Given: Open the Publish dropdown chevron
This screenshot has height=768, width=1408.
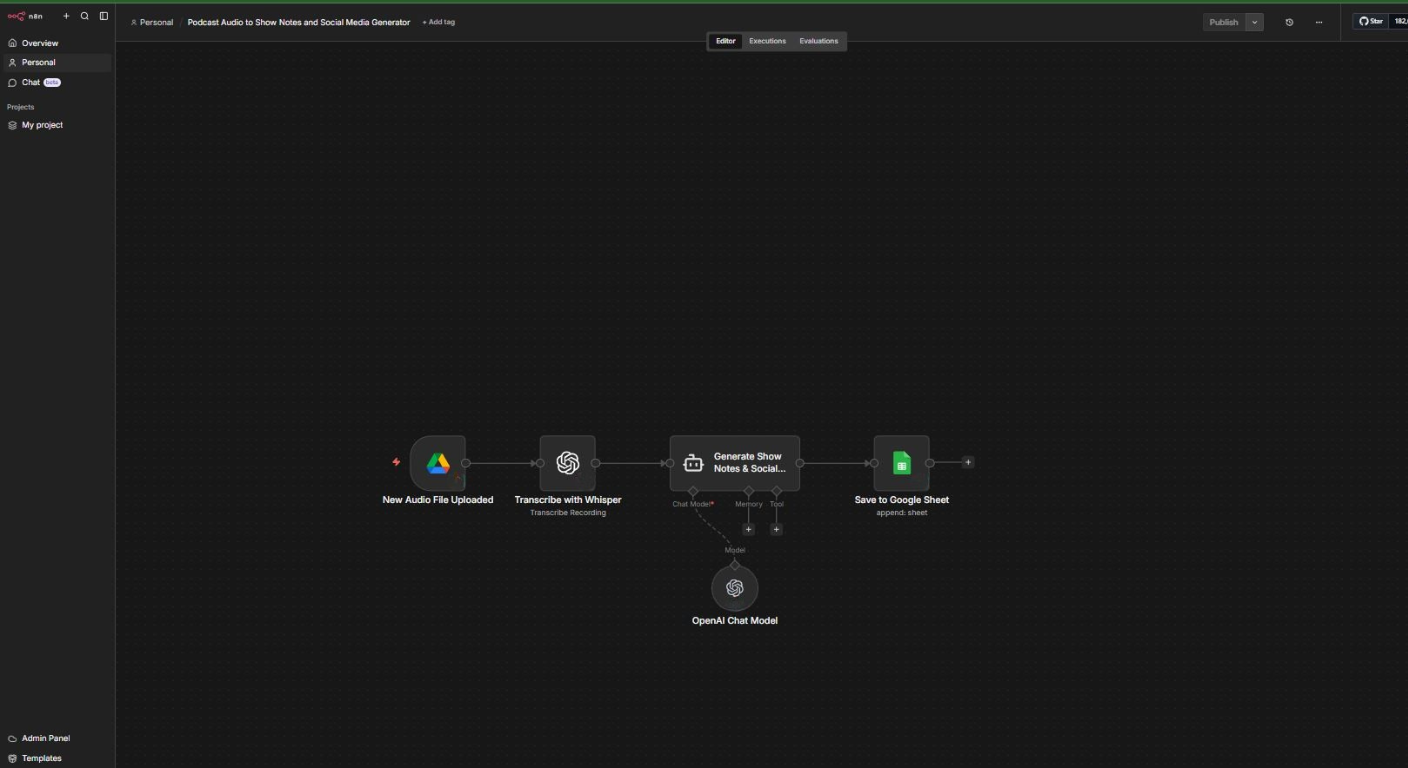Looking at the screenshot, I should click(x=1254, y=21).
